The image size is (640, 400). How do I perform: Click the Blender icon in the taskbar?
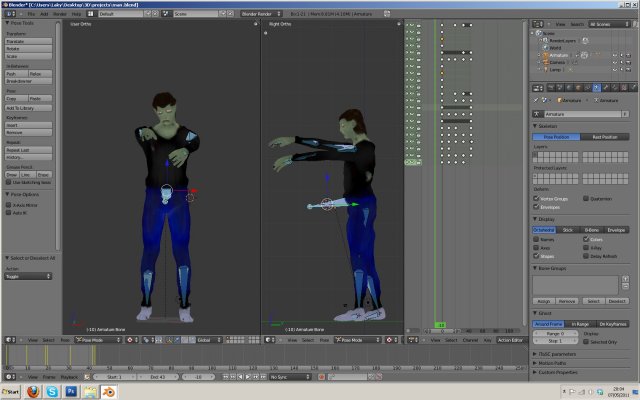click(x=109, y=392)
